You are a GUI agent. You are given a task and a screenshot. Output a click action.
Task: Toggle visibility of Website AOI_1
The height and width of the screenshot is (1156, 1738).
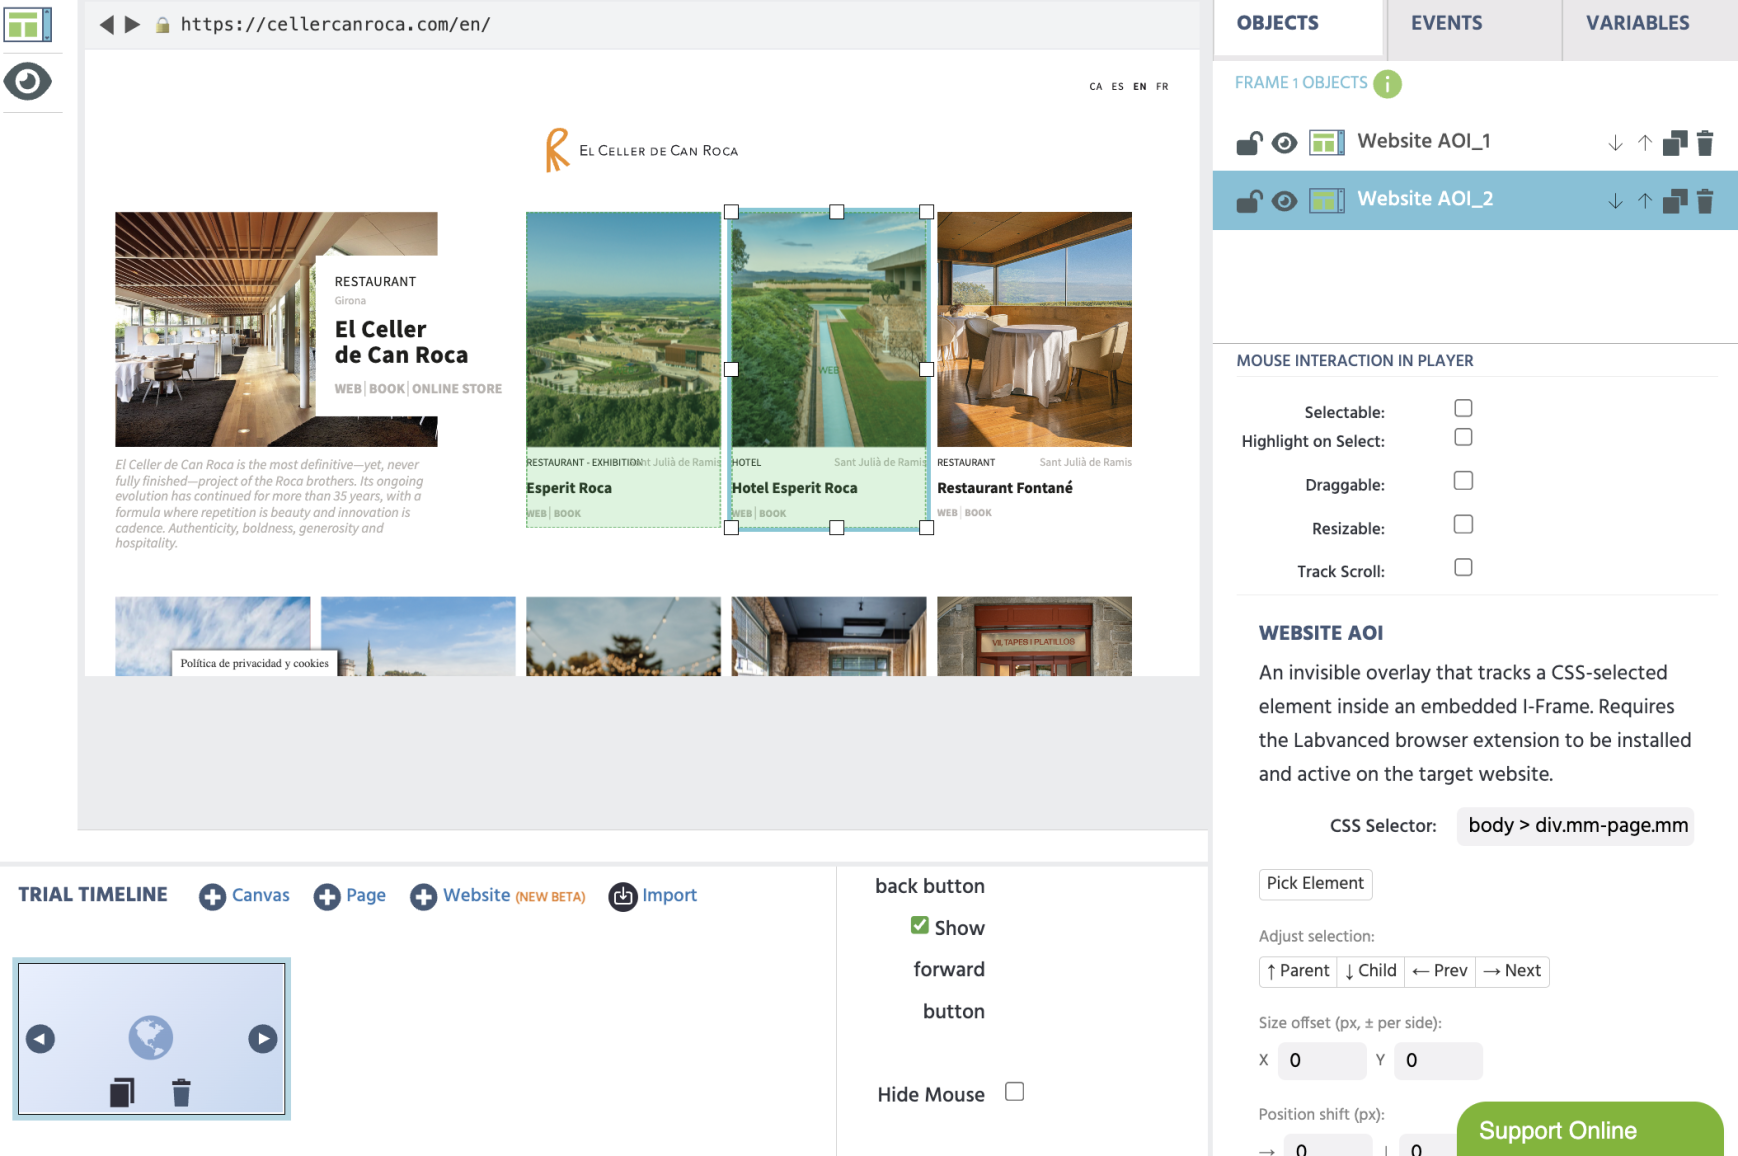click(1285, 143)
